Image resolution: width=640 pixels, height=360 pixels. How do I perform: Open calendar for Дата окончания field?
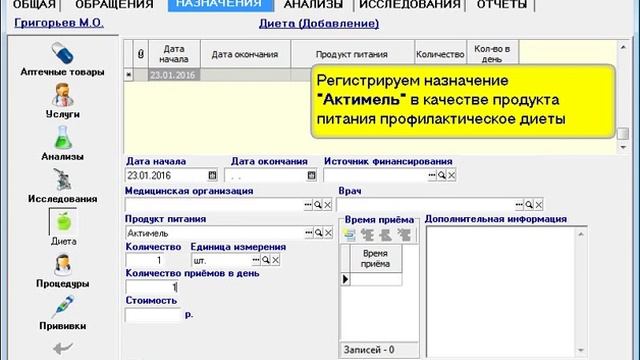311,176
